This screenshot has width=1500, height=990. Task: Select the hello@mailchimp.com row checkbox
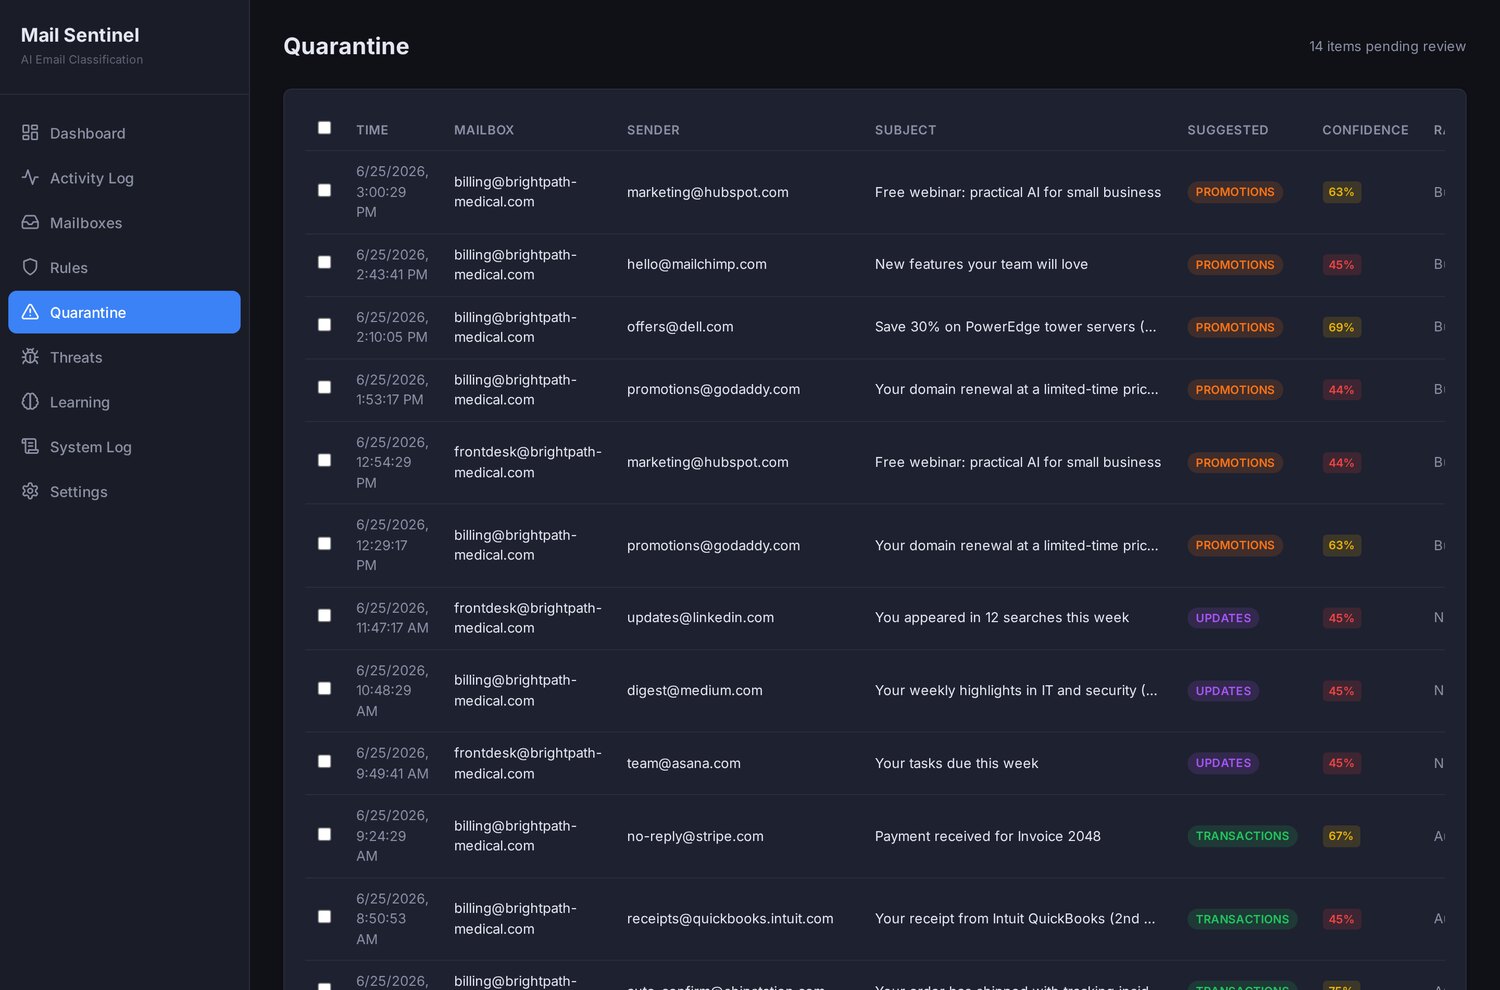(x=324, y=262)
